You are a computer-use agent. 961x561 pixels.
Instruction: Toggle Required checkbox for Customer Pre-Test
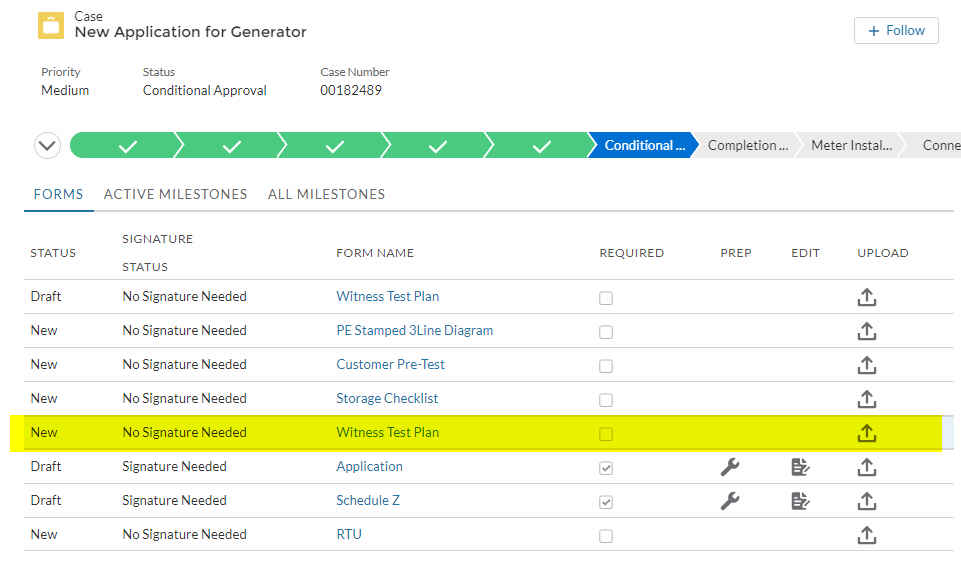pos(606,366)
